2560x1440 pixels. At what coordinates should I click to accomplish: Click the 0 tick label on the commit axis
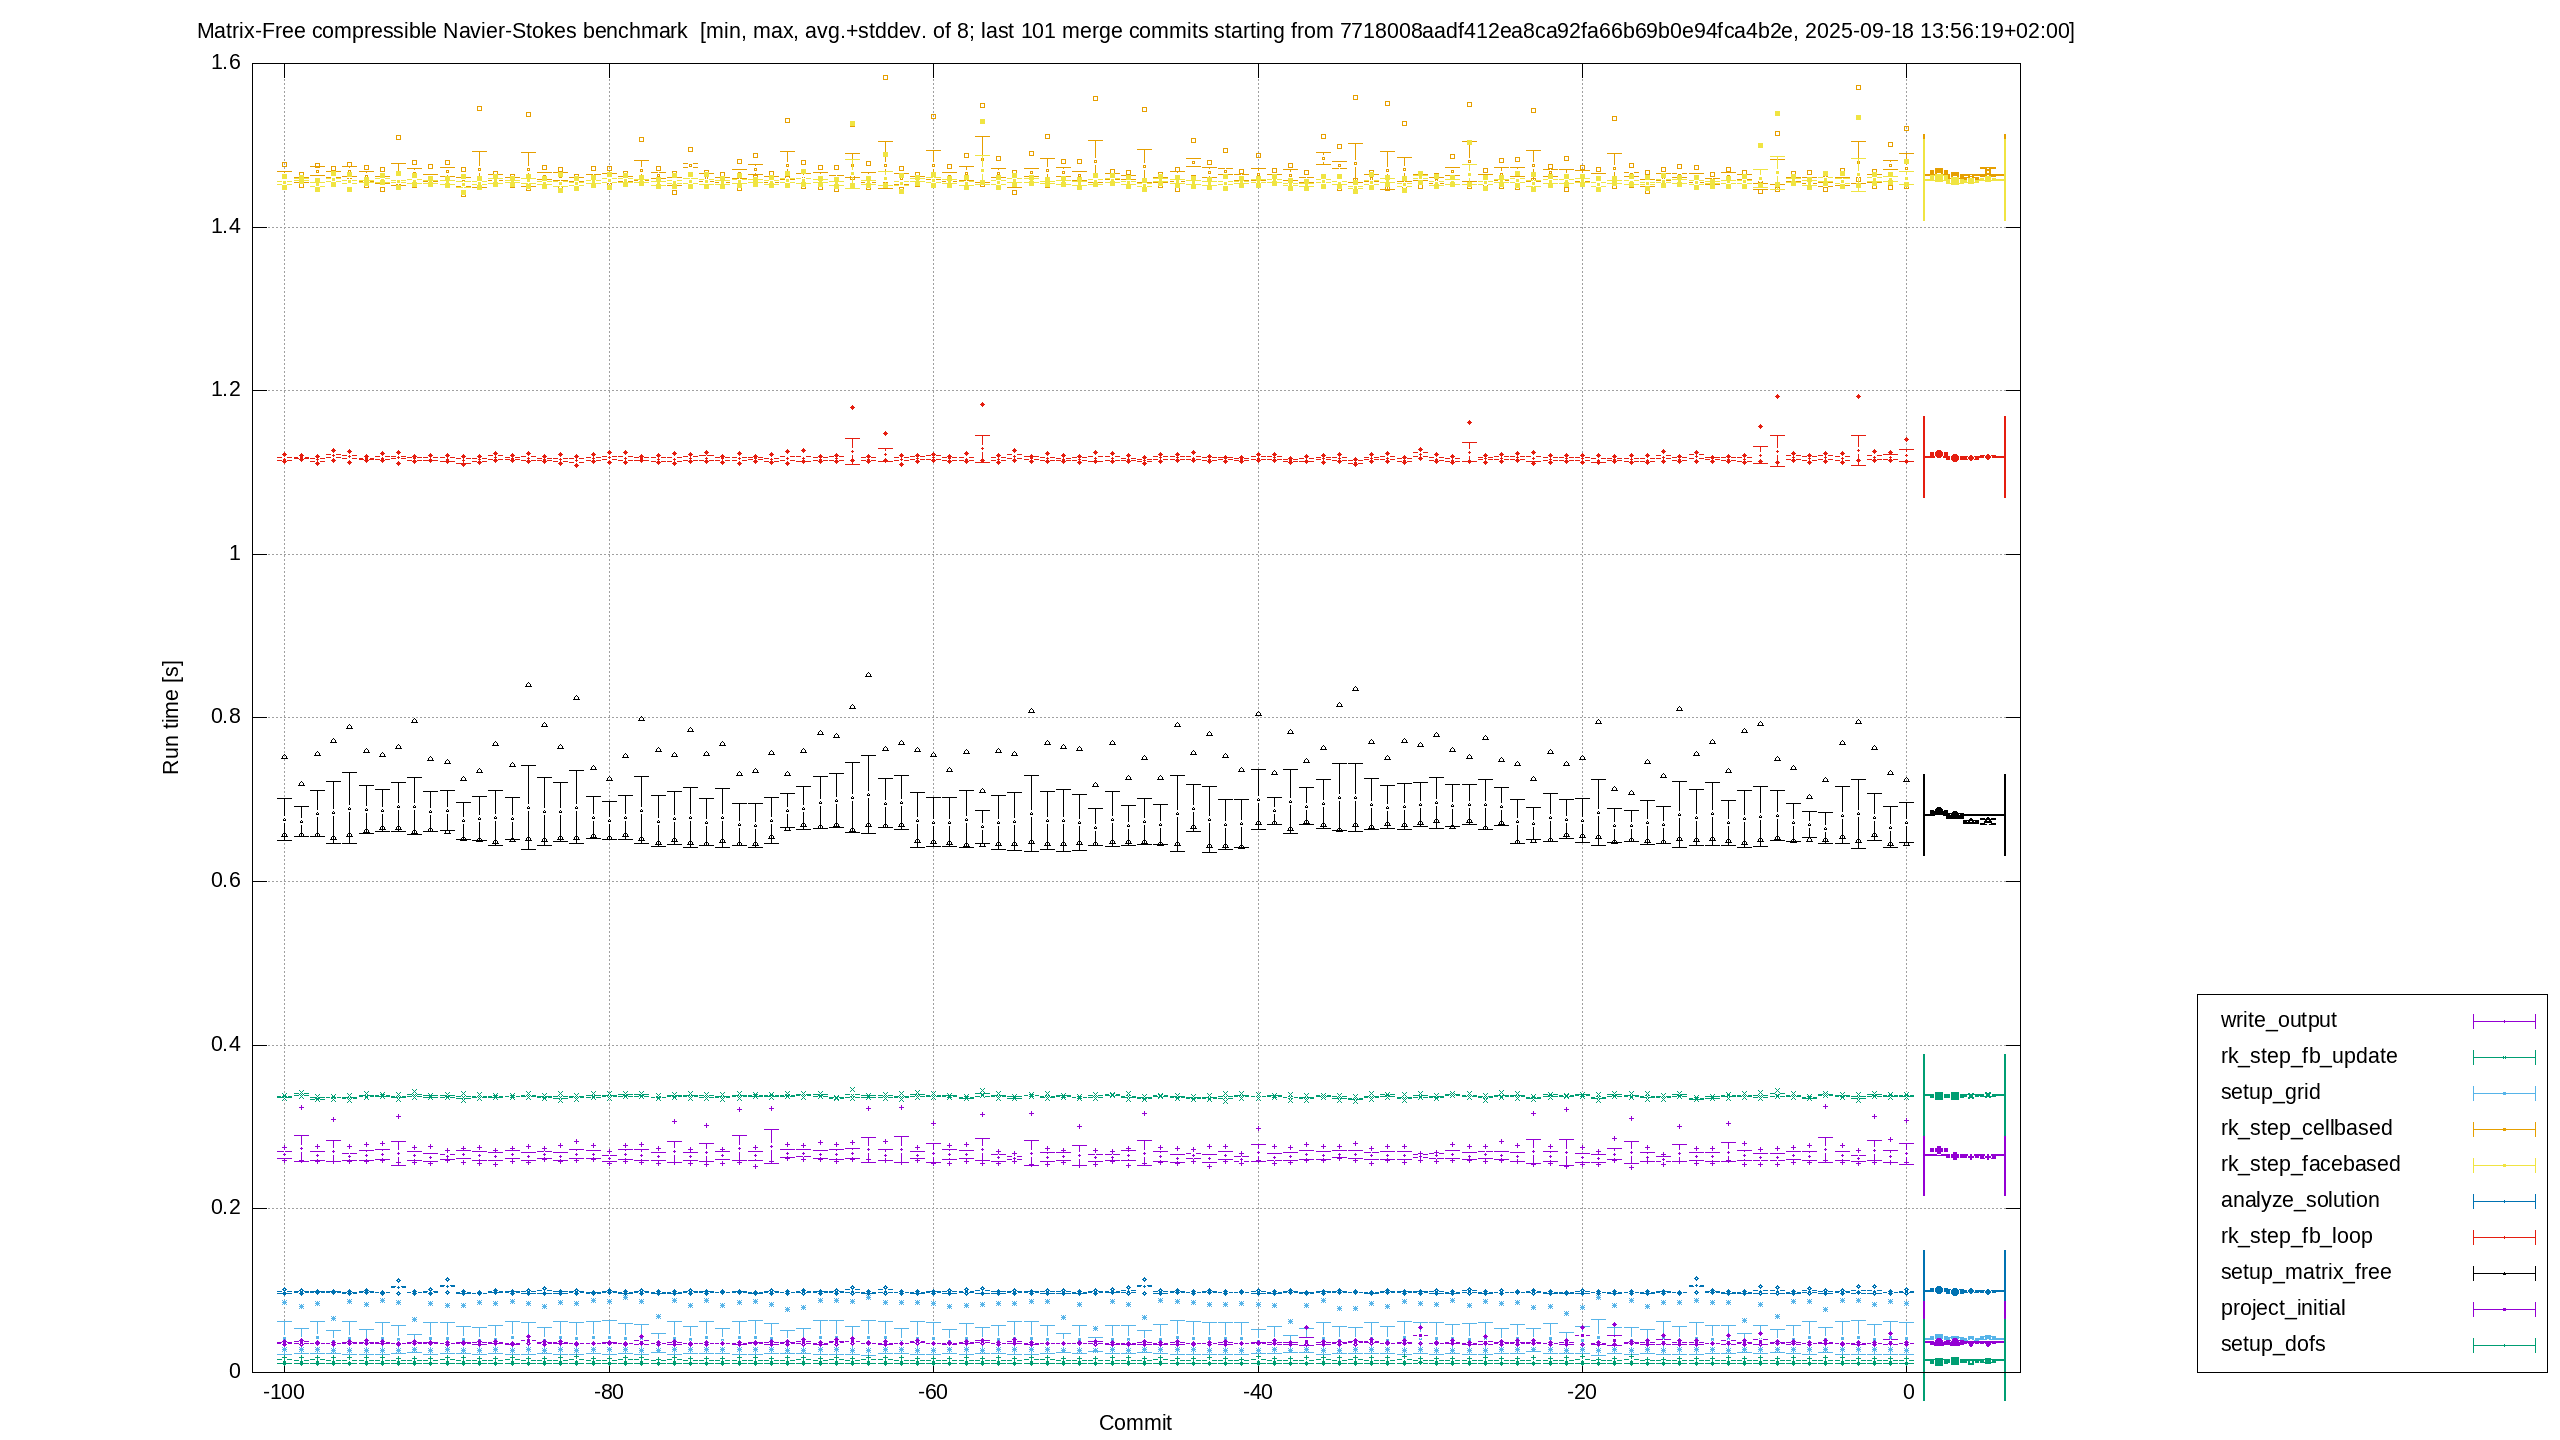click(x=1908, y=1392)
